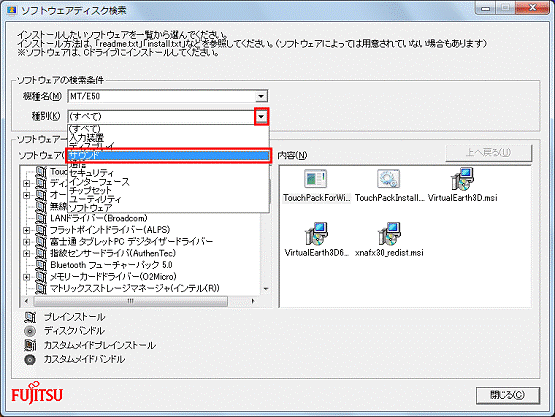
Task: Close the window with the X button
Action: click(533, 8)
